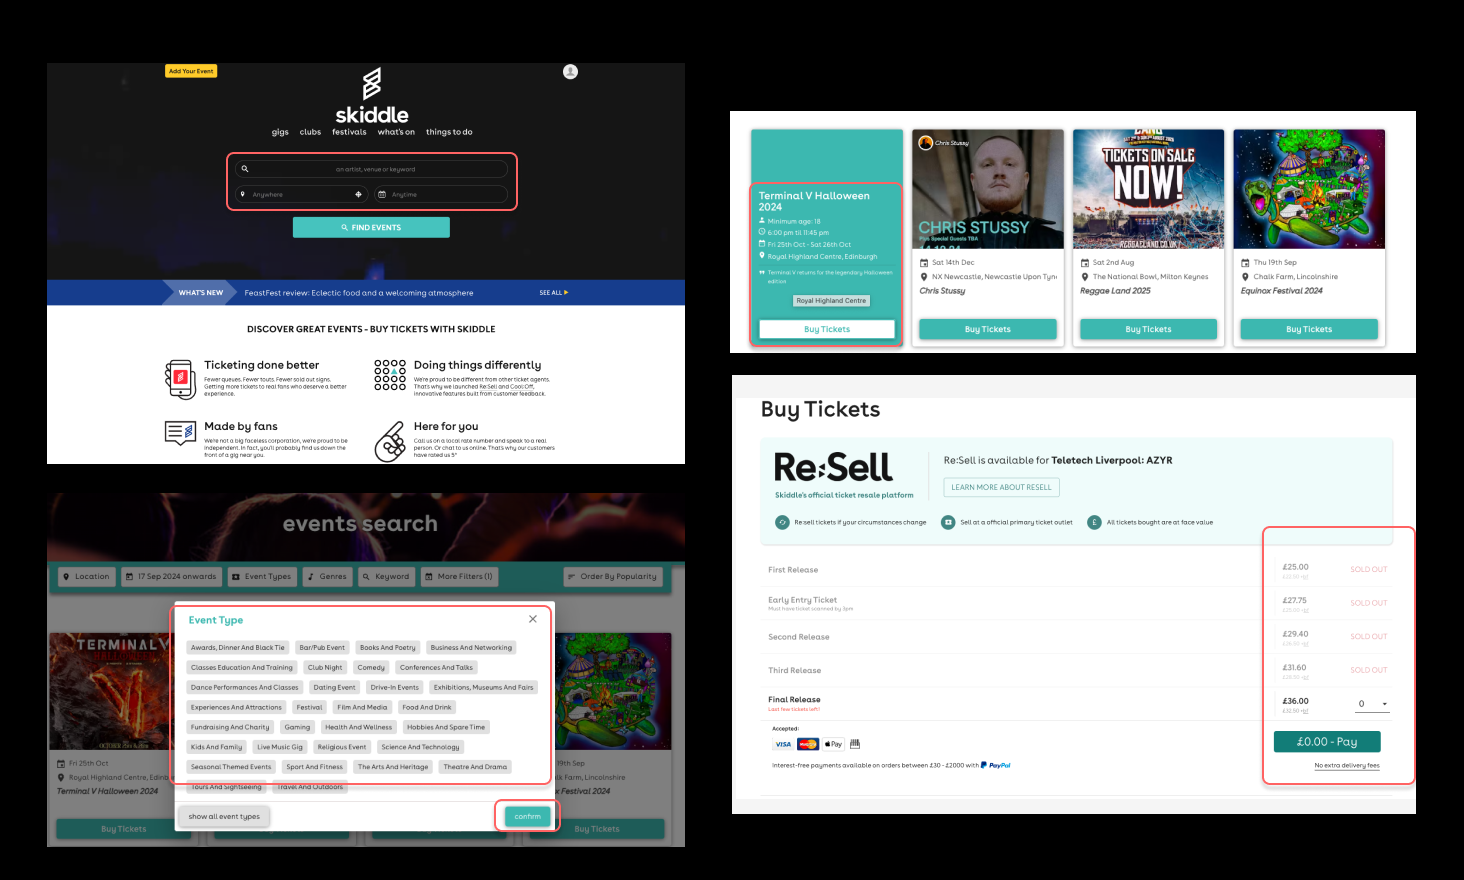
Task: Click Learn More About Resell
Action: click(1001, 487)
